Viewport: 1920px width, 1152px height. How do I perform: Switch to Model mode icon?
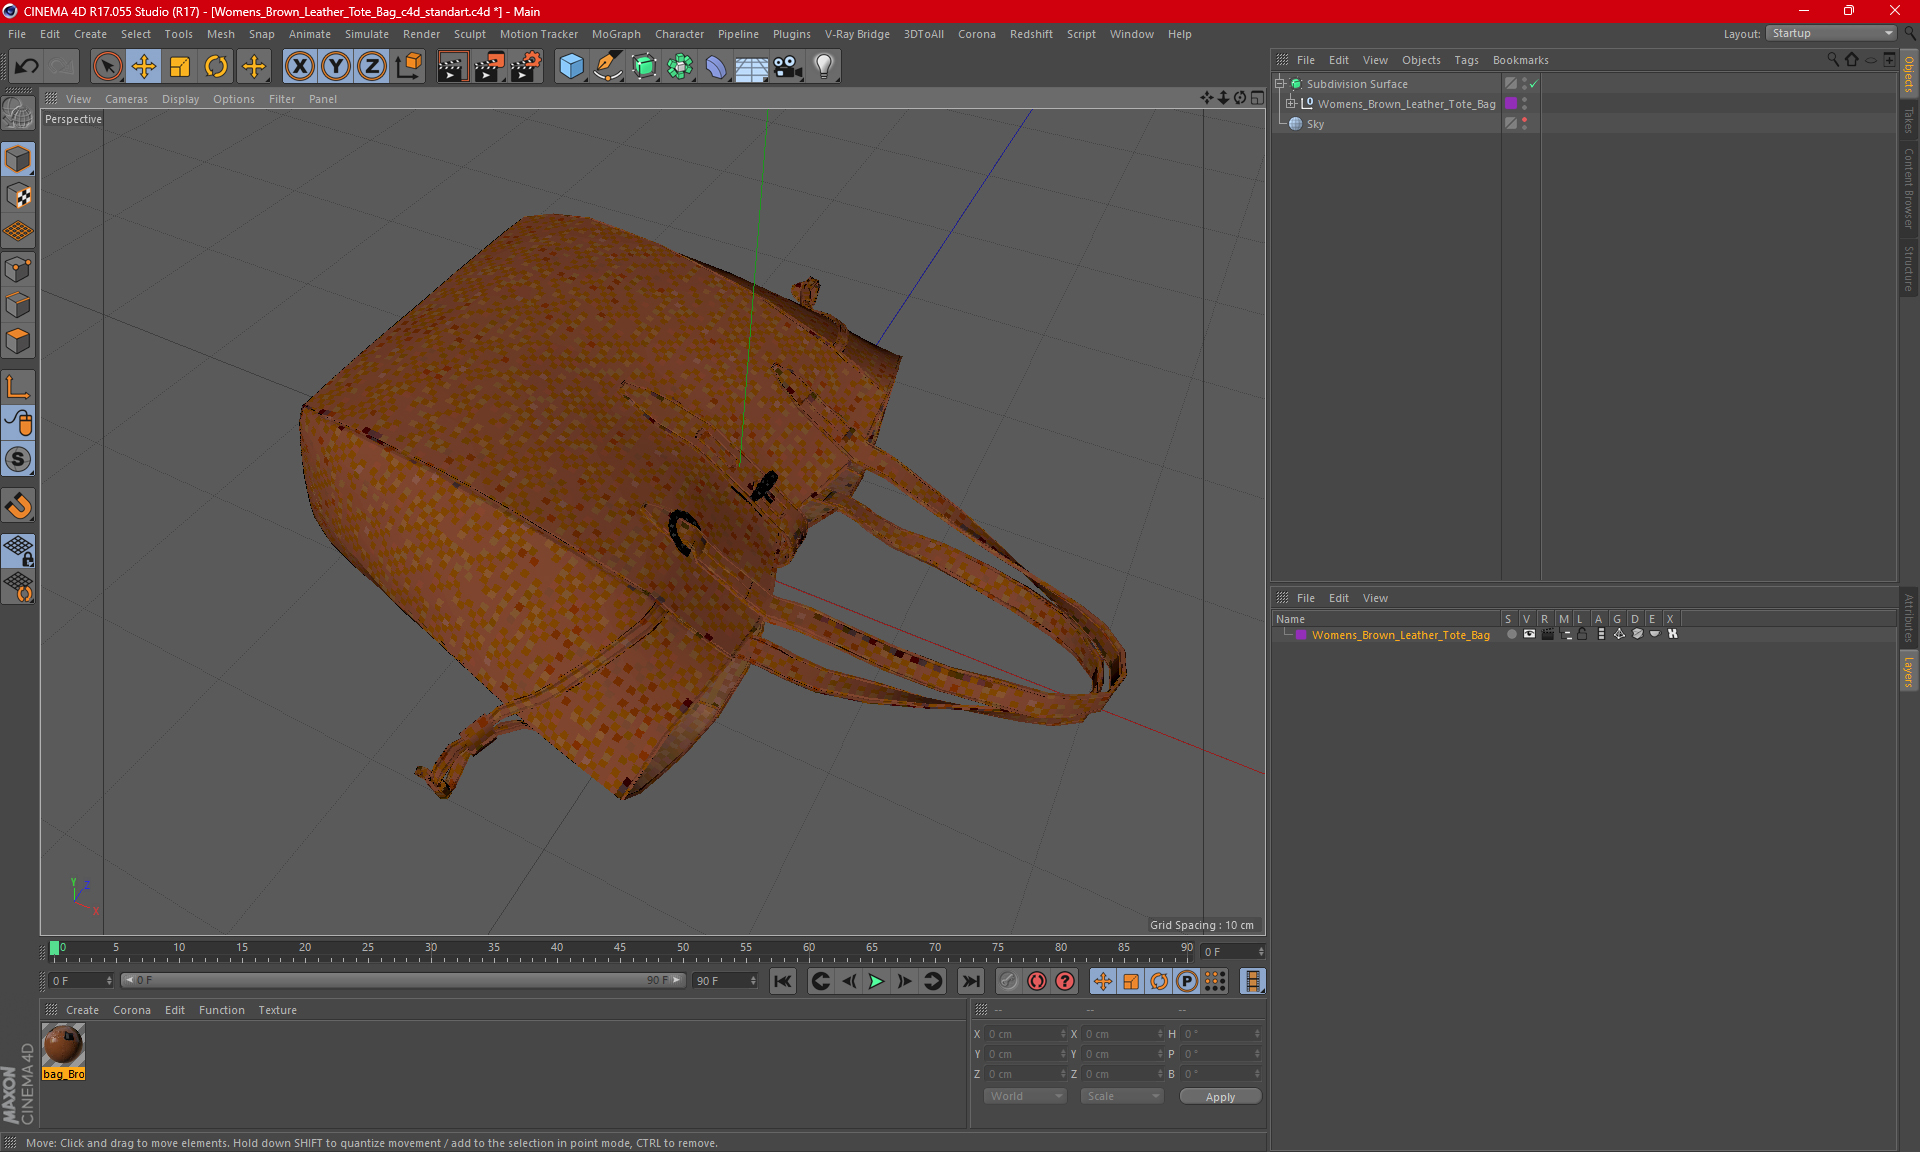(18, 160)
